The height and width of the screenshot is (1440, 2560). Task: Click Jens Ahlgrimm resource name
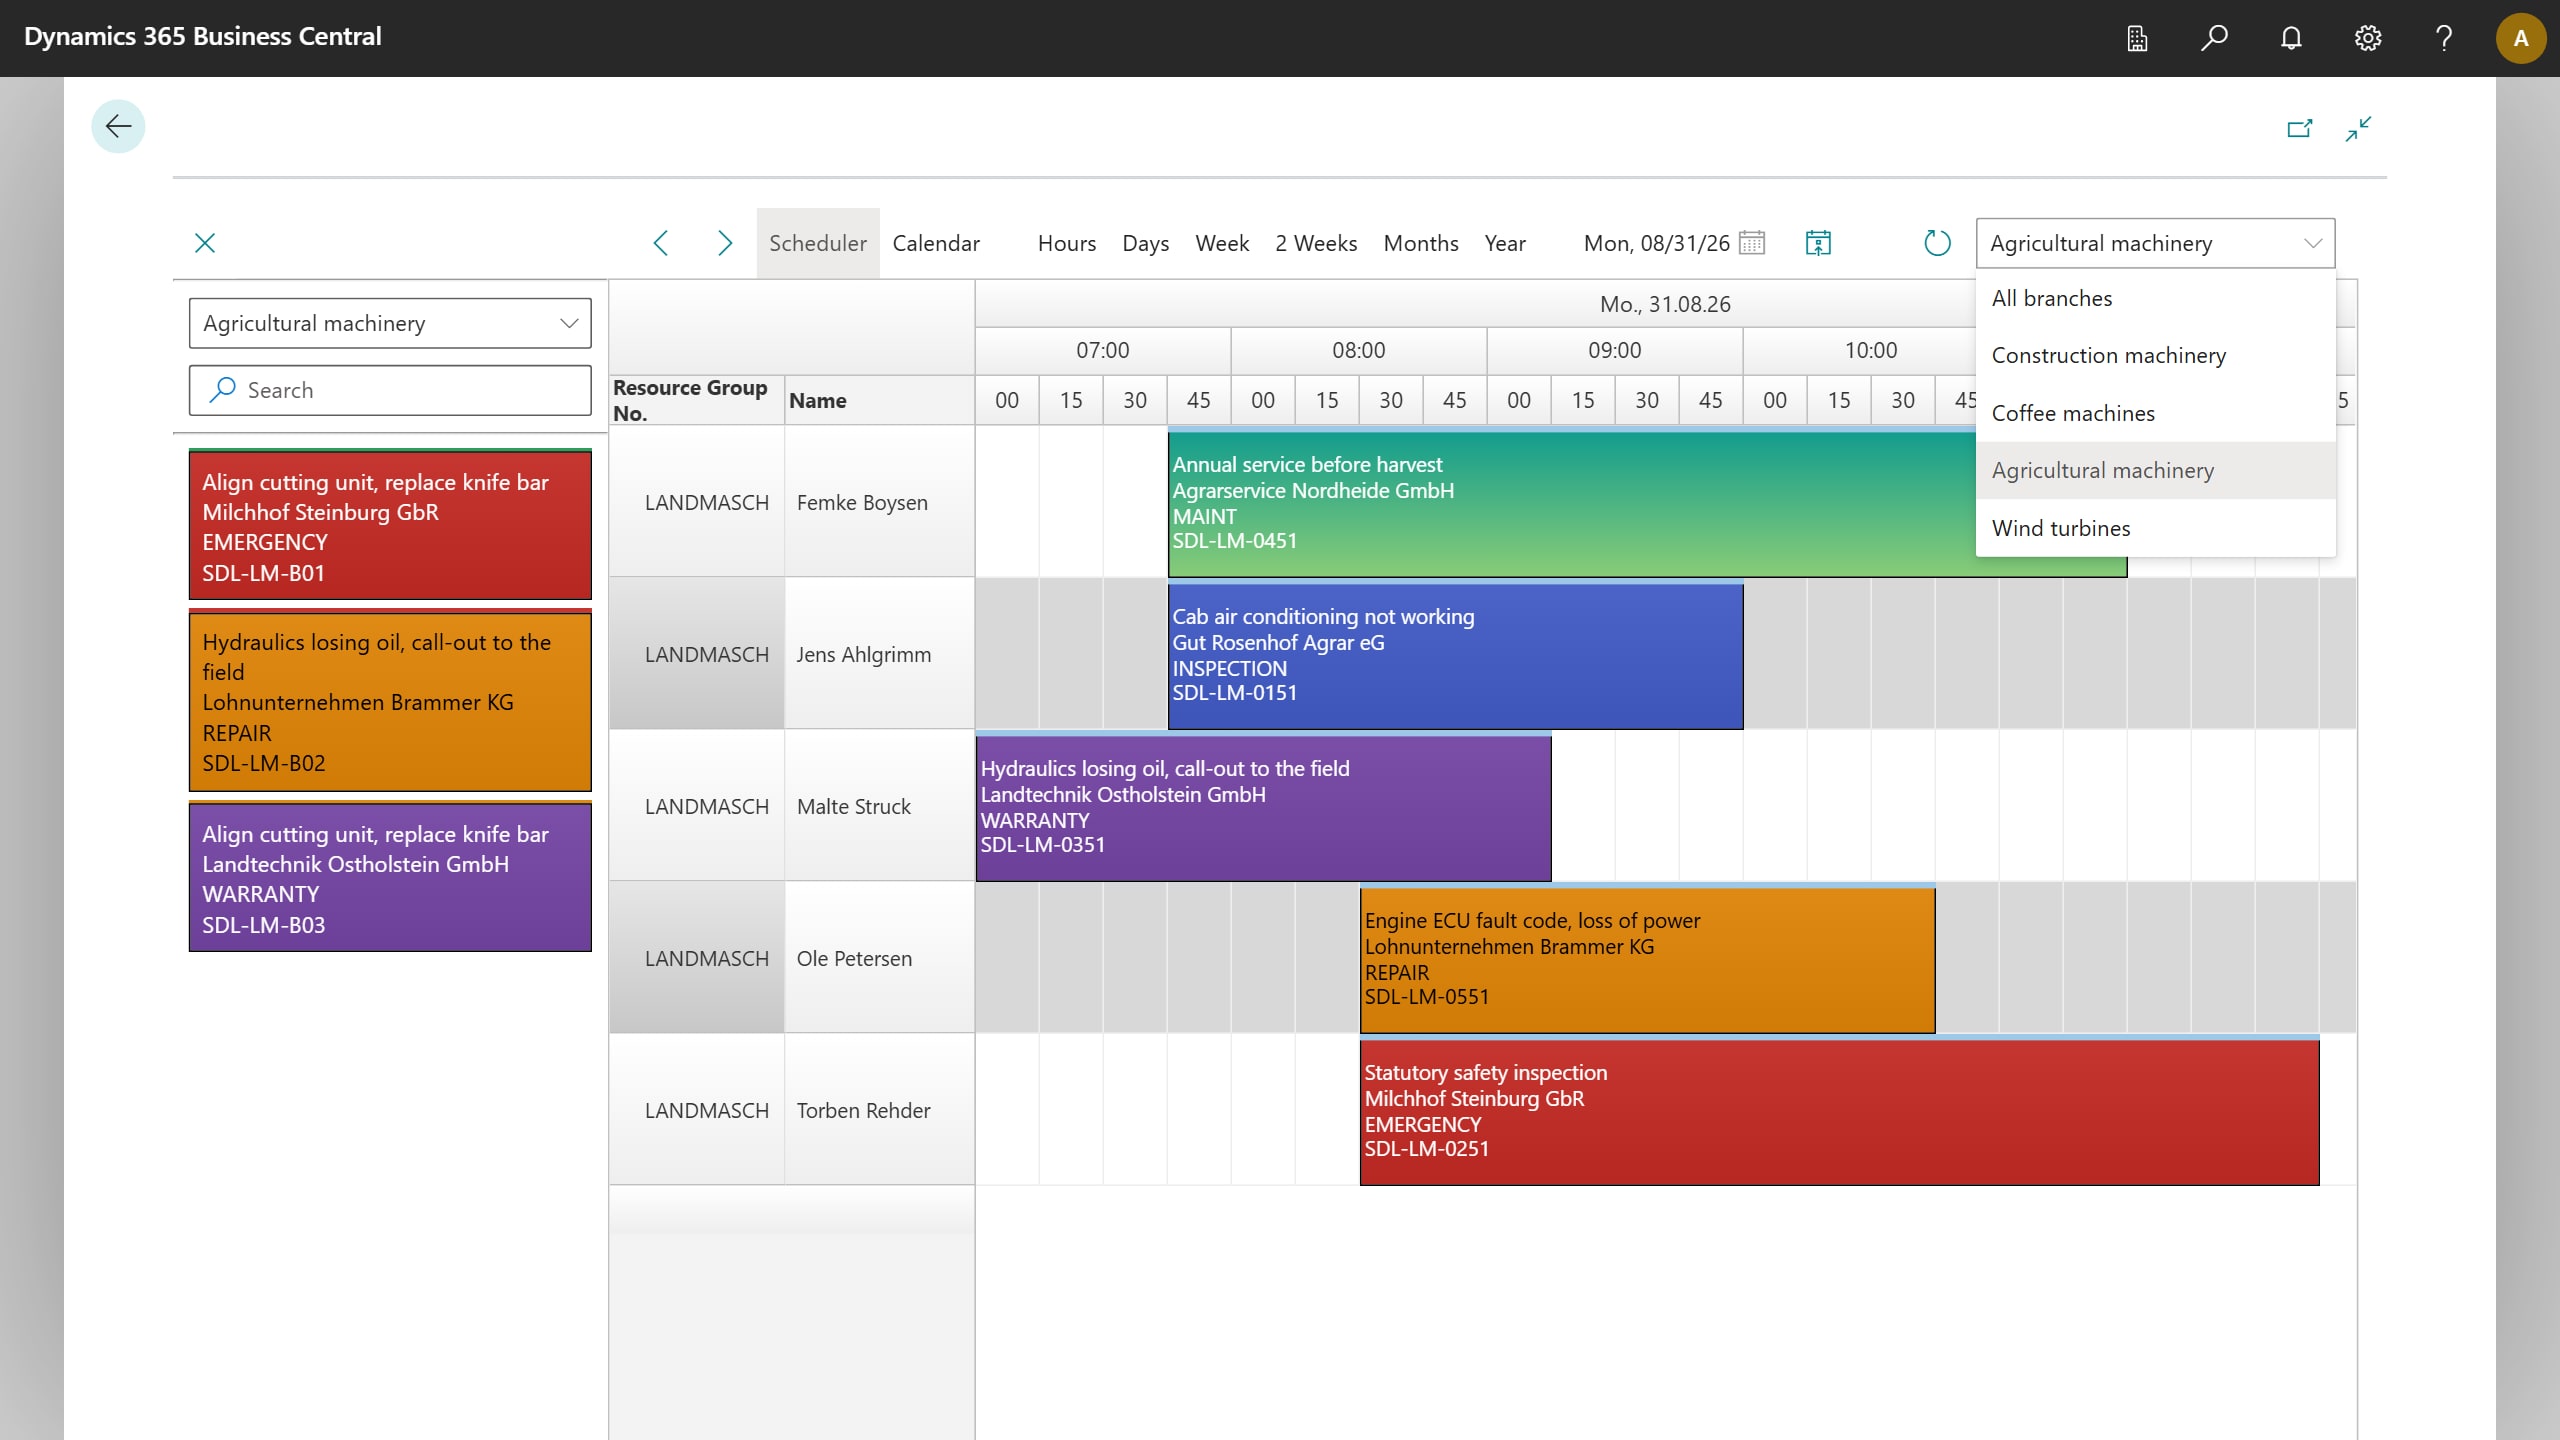[864, 655]
